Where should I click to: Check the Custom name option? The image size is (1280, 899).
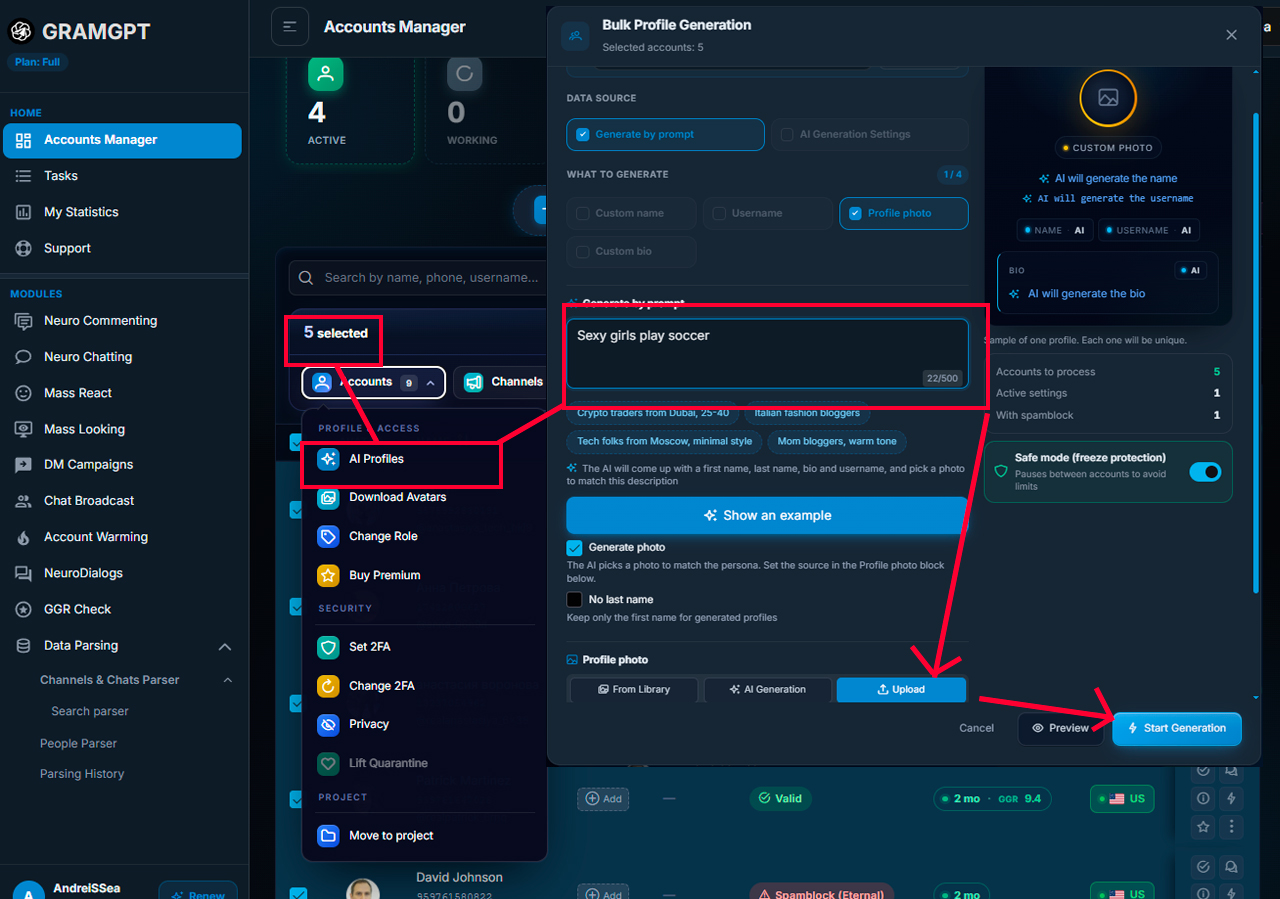click(583, 213)
